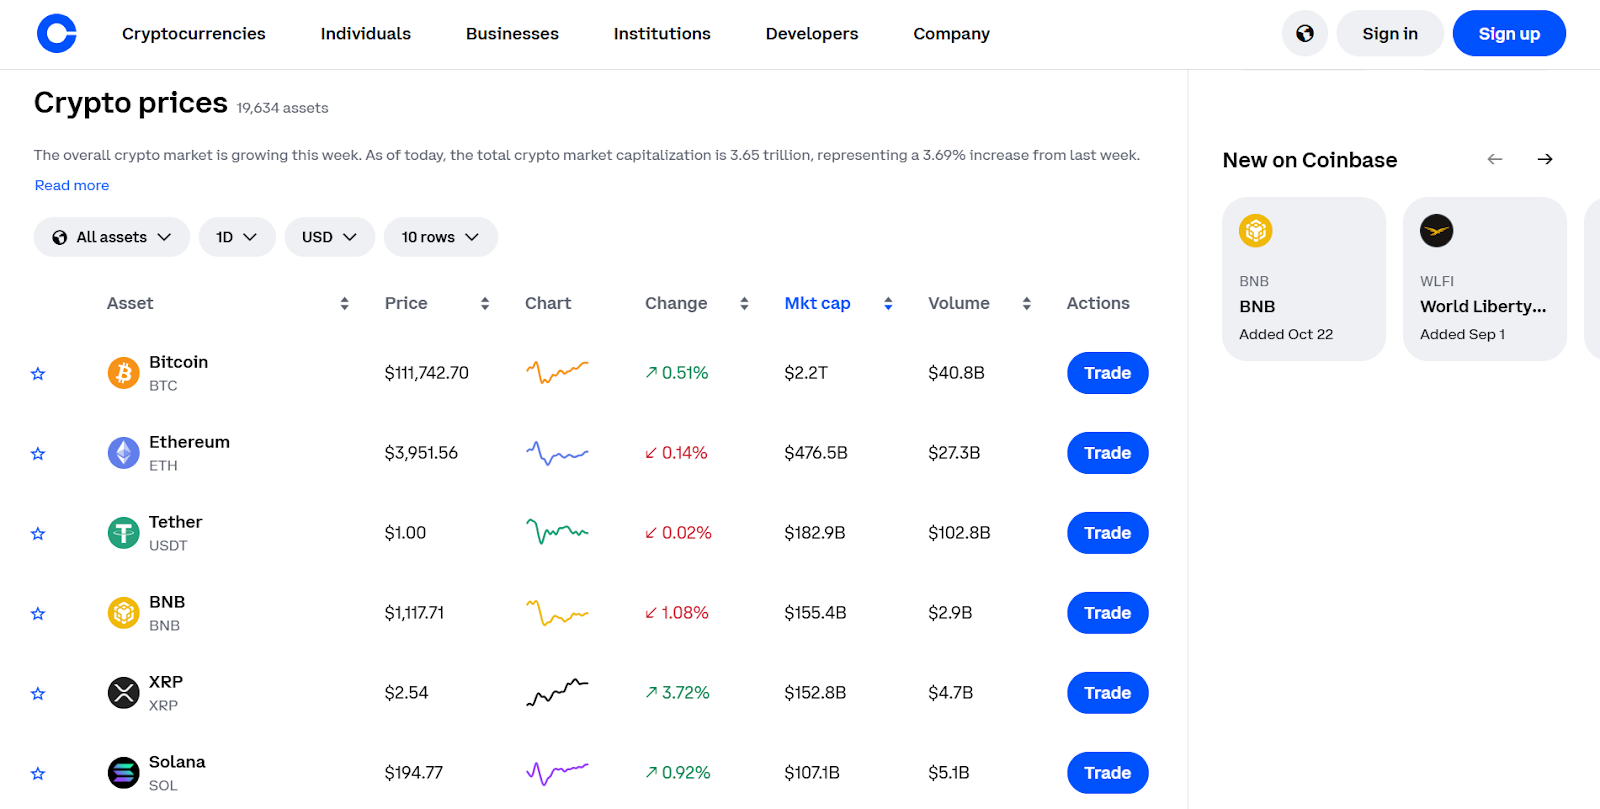Image resolution: width=1600 pixels, height=809 pixels.
Task: Trade XRP using its Trade button
Action: (1108, 693)
